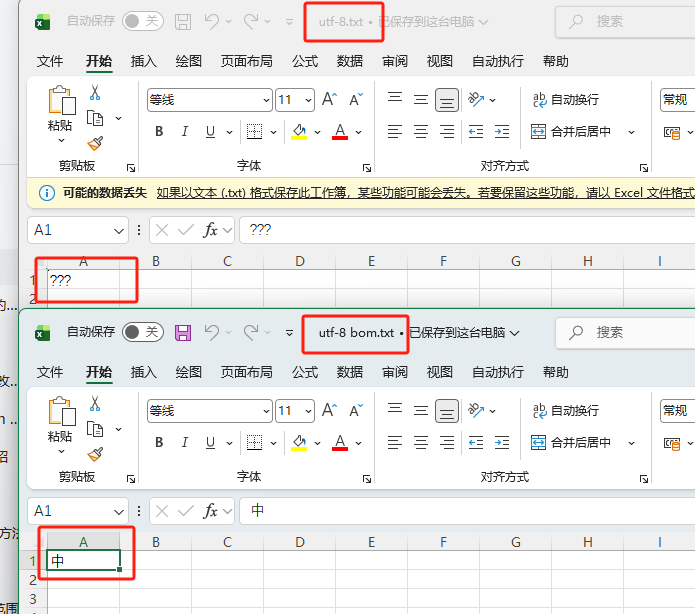
Task: Apply italic formatting in utf-8 bom.txt window
Action: pos(184,442)
